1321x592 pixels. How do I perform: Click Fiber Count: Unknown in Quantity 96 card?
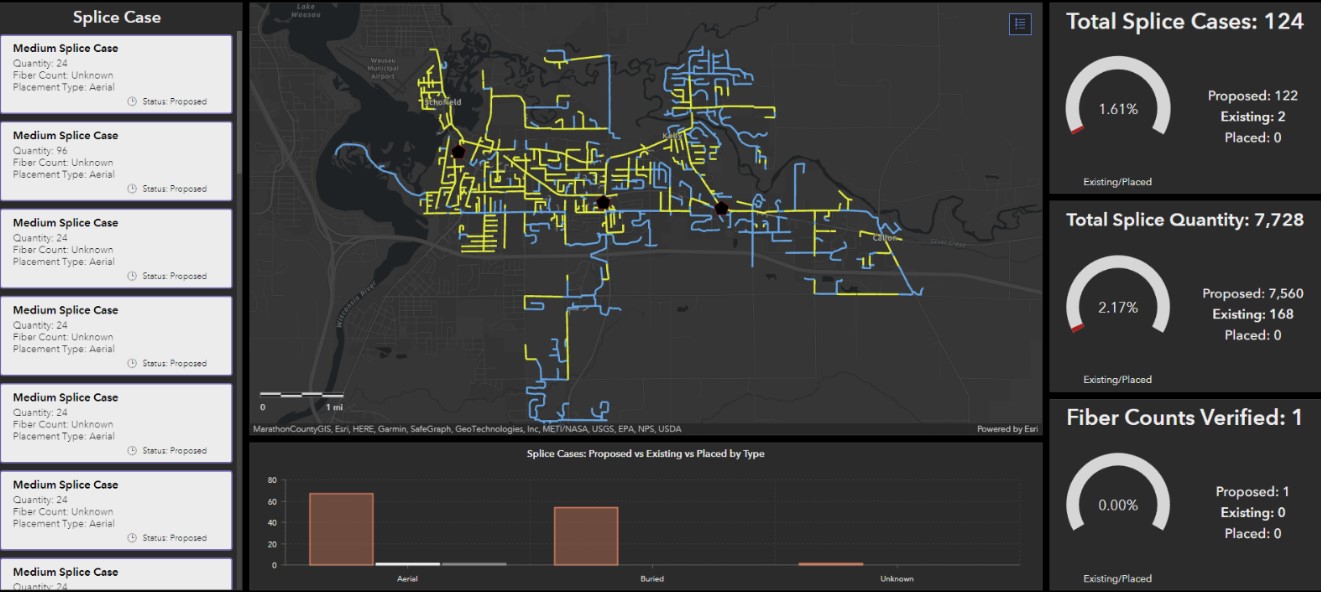(x=63, y=163)
